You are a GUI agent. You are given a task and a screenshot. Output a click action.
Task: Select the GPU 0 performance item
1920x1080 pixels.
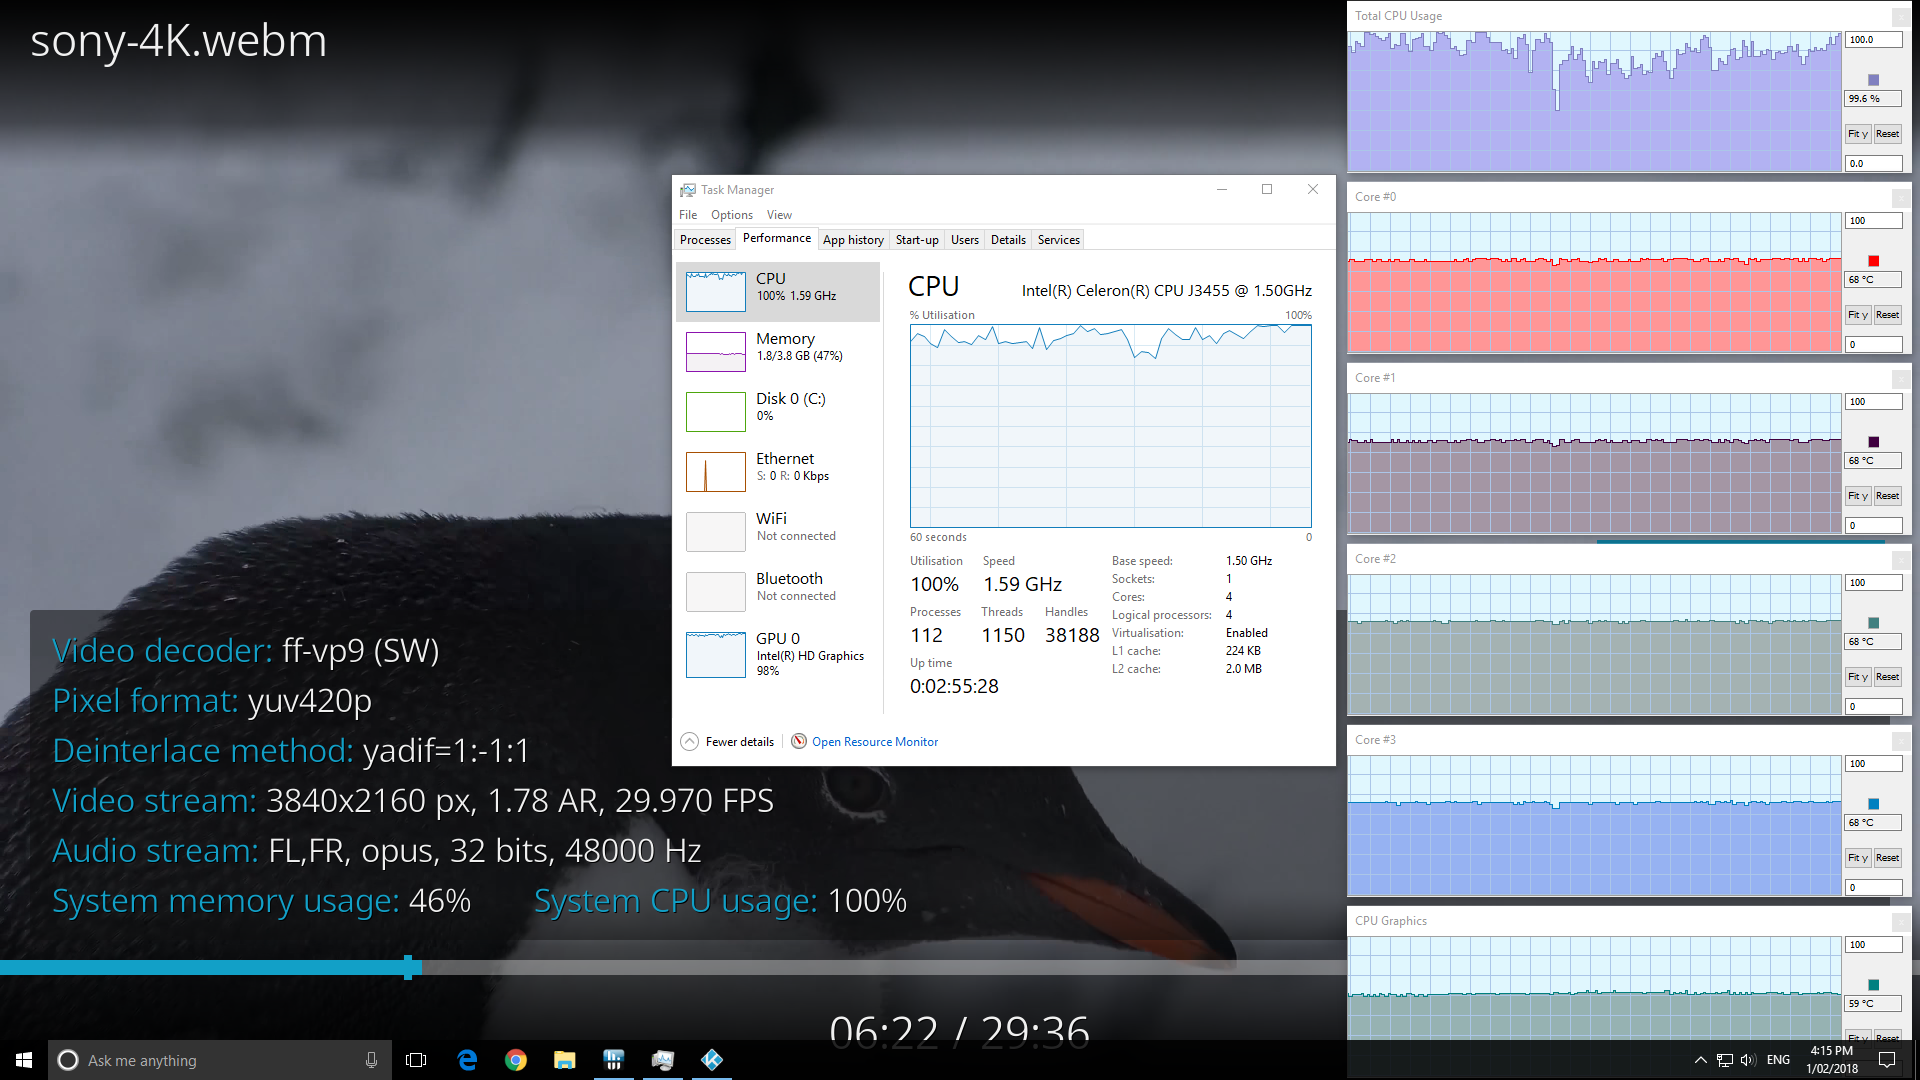point(778,655)
